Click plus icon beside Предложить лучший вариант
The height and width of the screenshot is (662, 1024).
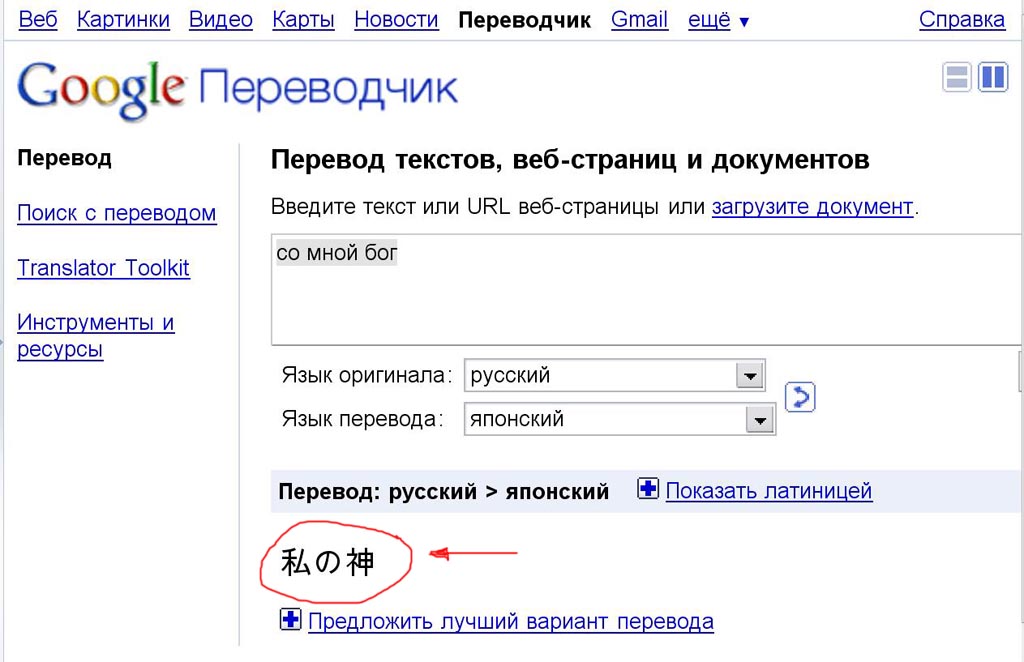(x=290, y=620)
